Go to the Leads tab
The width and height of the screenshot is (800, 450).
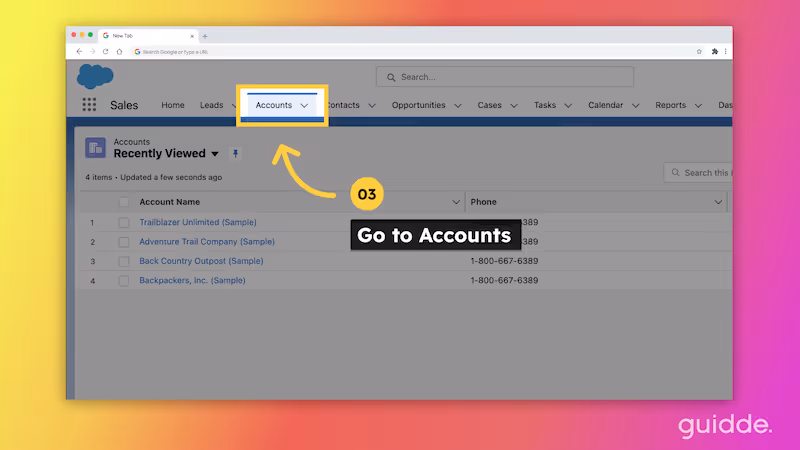[x=211, y=105]
